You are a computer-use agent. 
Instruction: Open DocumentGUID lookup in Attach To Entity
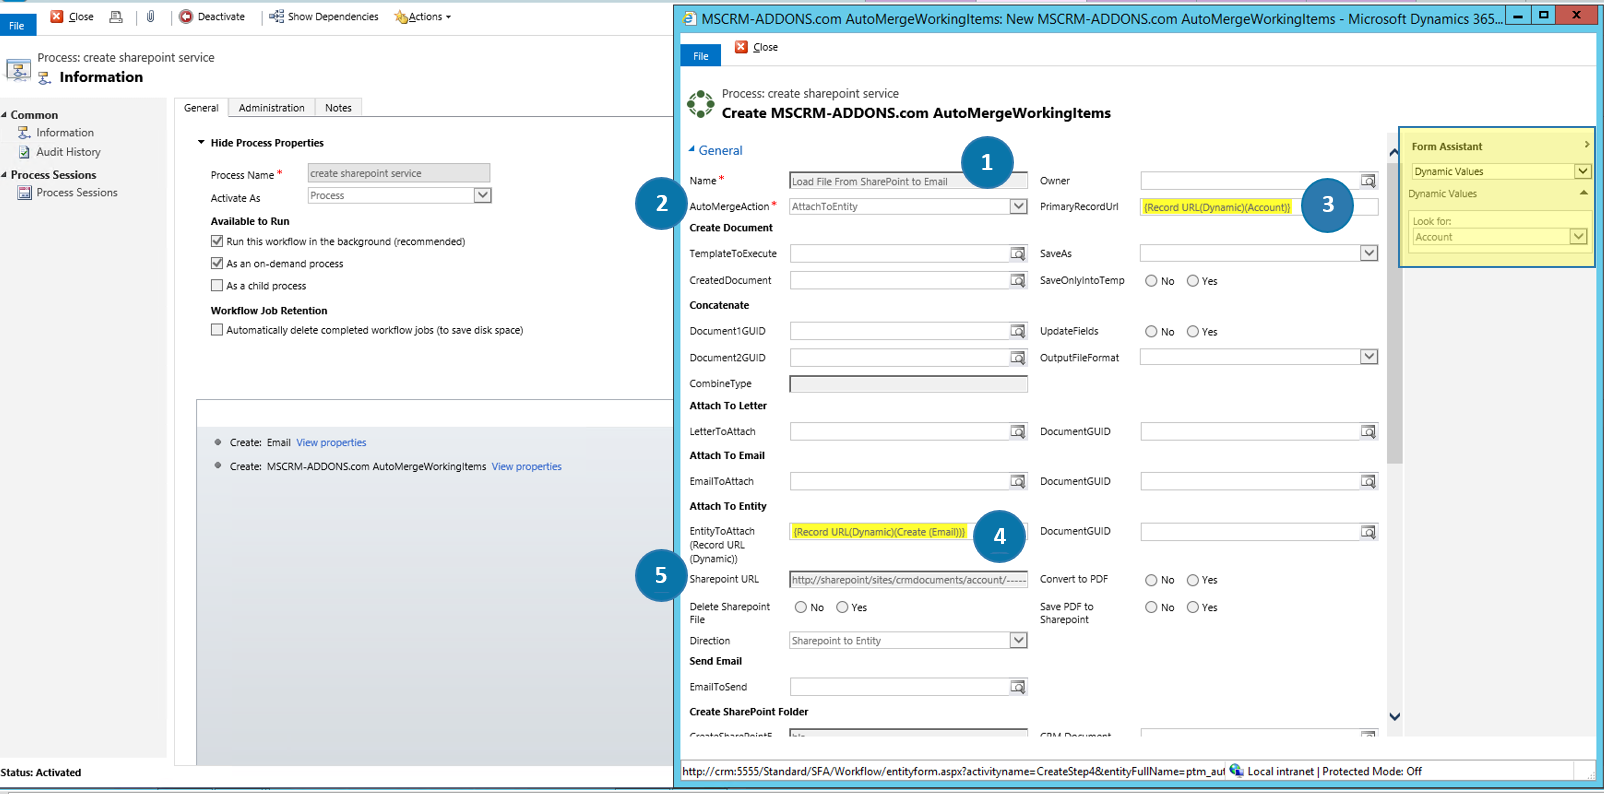pyautogui.click(x=1368, y=532)
